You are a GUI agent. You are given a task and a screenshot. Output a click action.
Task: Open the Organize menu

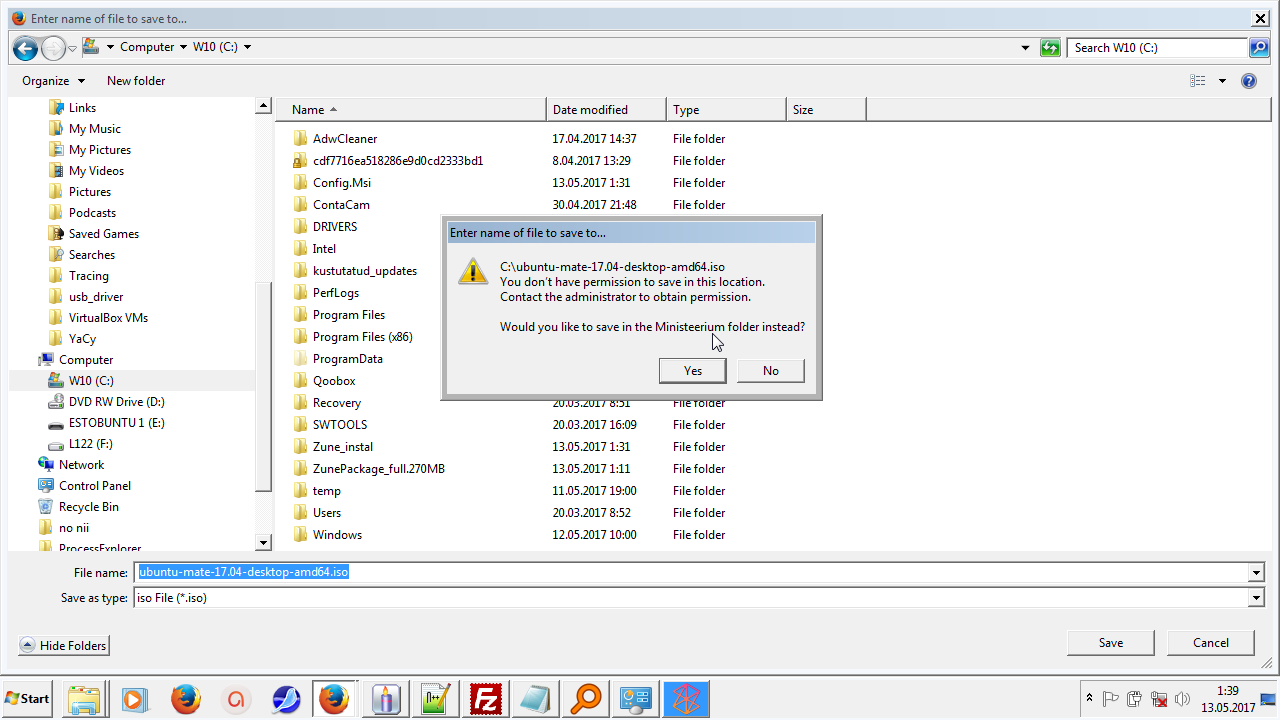[54, 81]
